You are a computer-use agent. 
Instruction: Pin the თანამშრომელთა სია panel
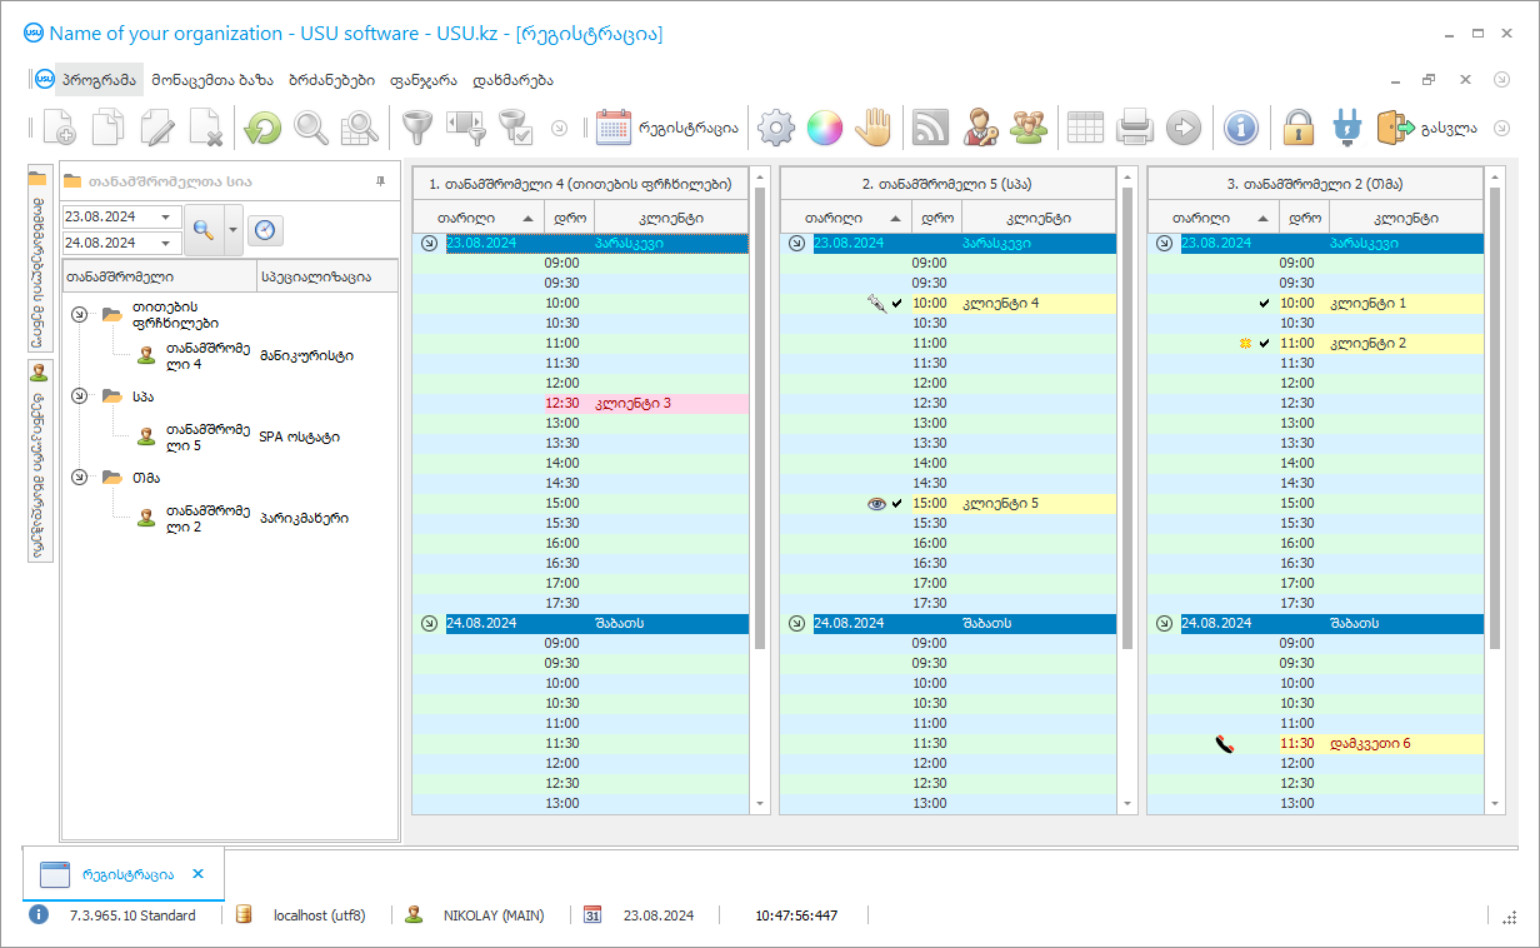click(x=380, y=181)
